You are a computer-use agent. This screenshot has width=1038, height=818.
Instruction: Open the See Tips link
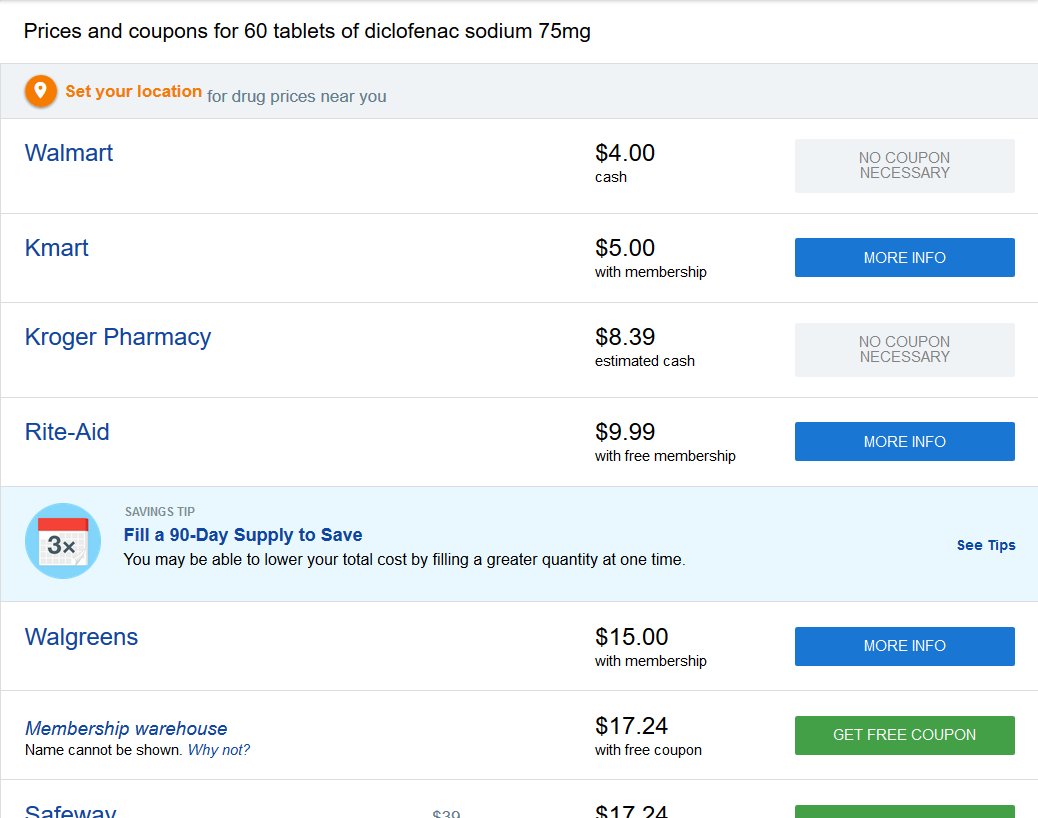985,545
